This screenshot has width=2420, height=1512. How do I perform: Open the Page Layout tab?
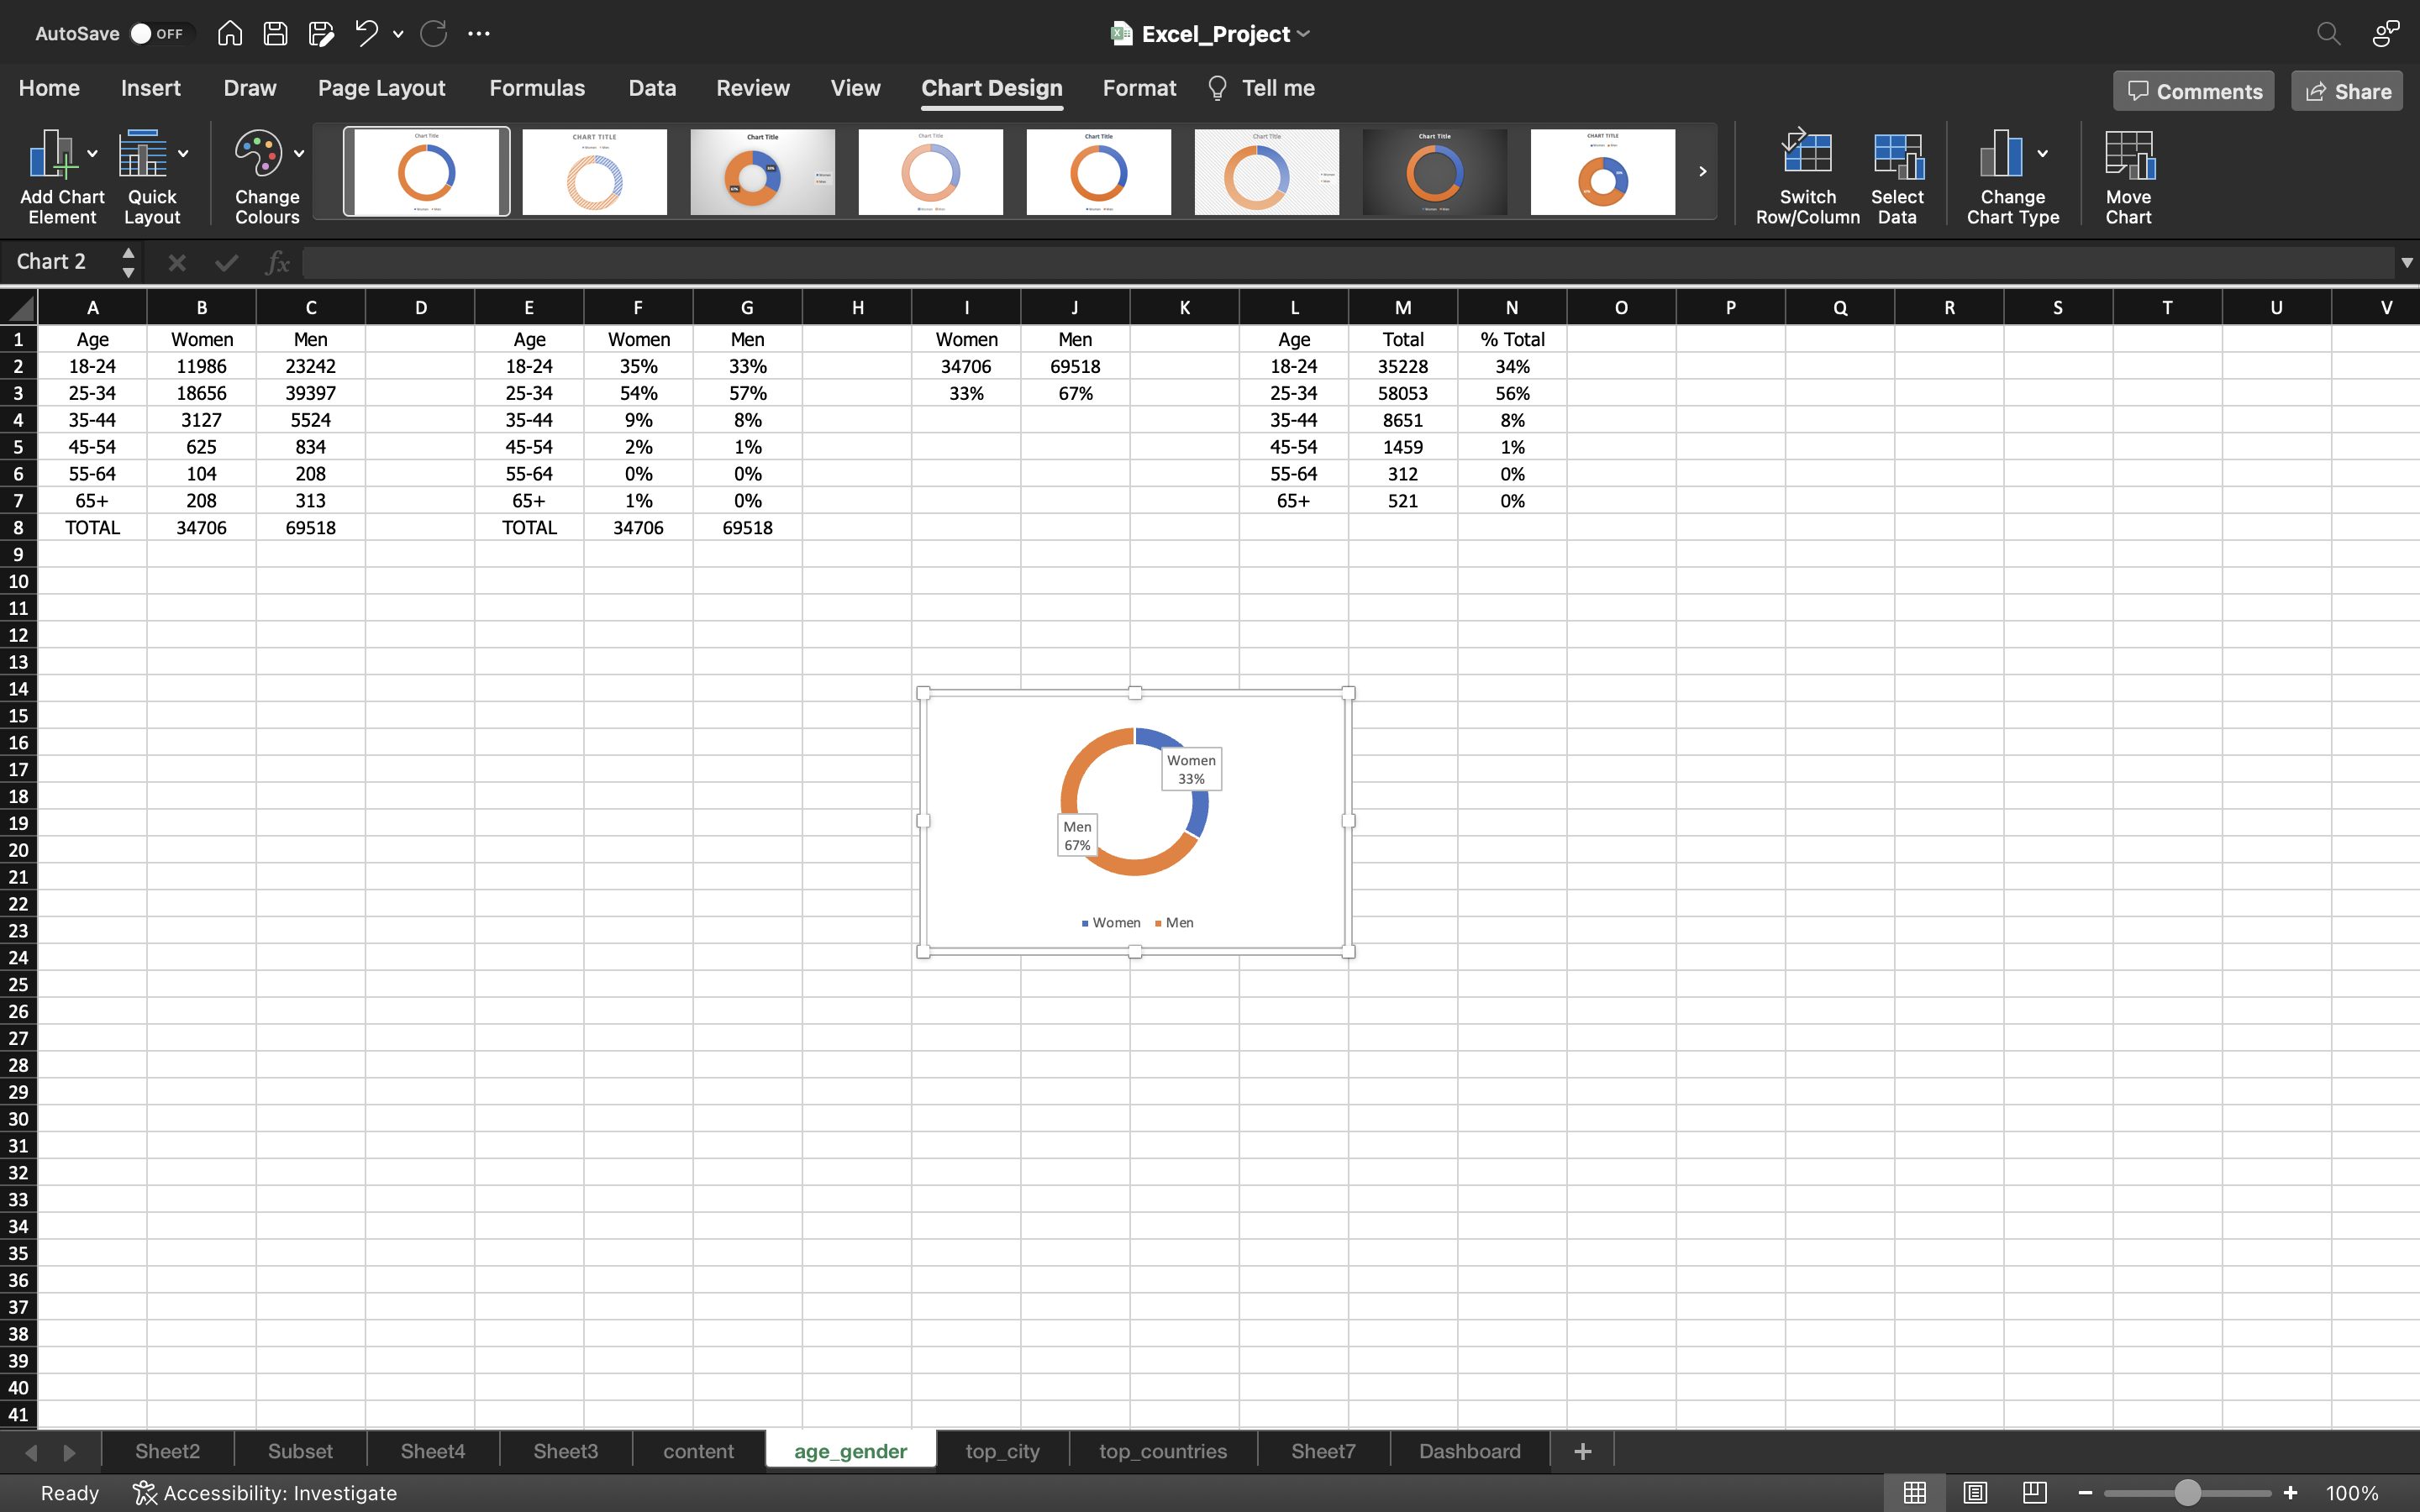(382, 88)
